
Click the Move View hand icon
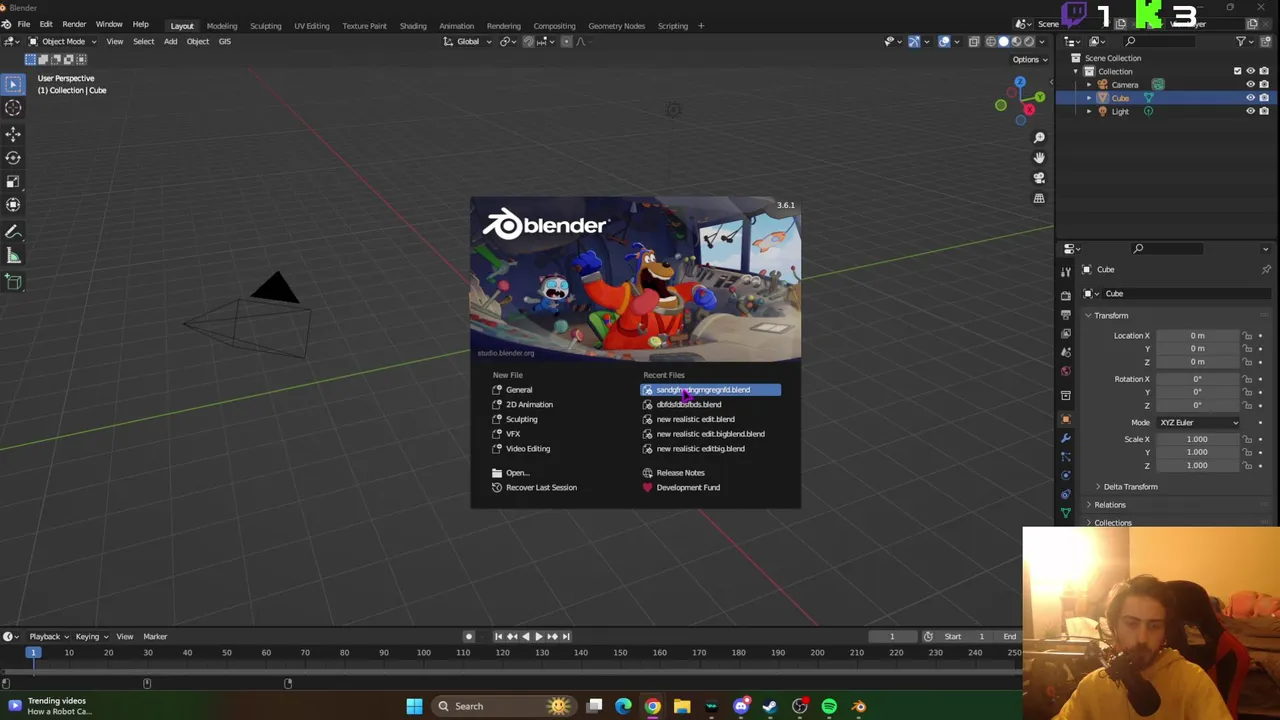click(1039, 158)
